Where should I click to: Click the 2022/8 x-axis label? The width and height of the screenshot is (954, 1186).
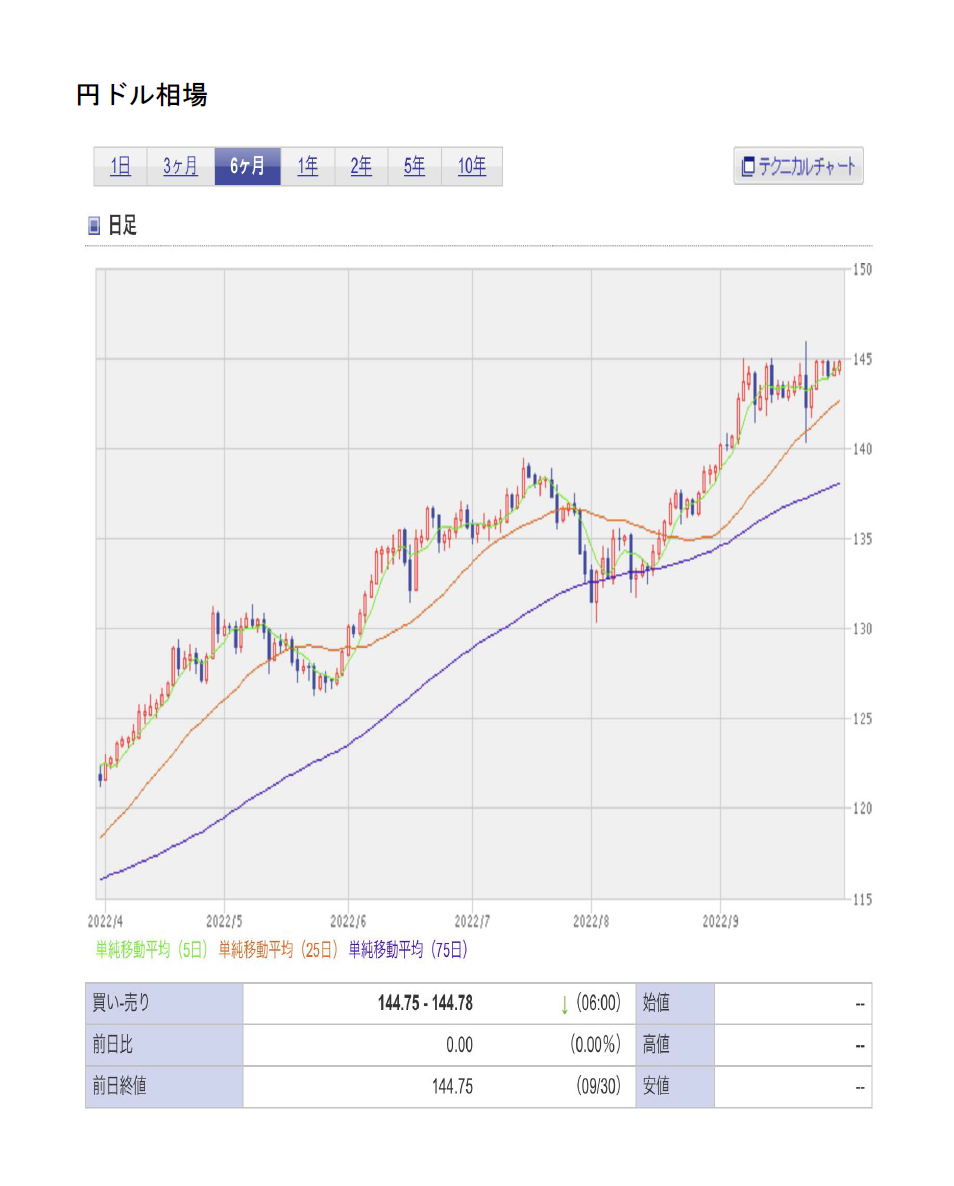click(x=591, y=921)
